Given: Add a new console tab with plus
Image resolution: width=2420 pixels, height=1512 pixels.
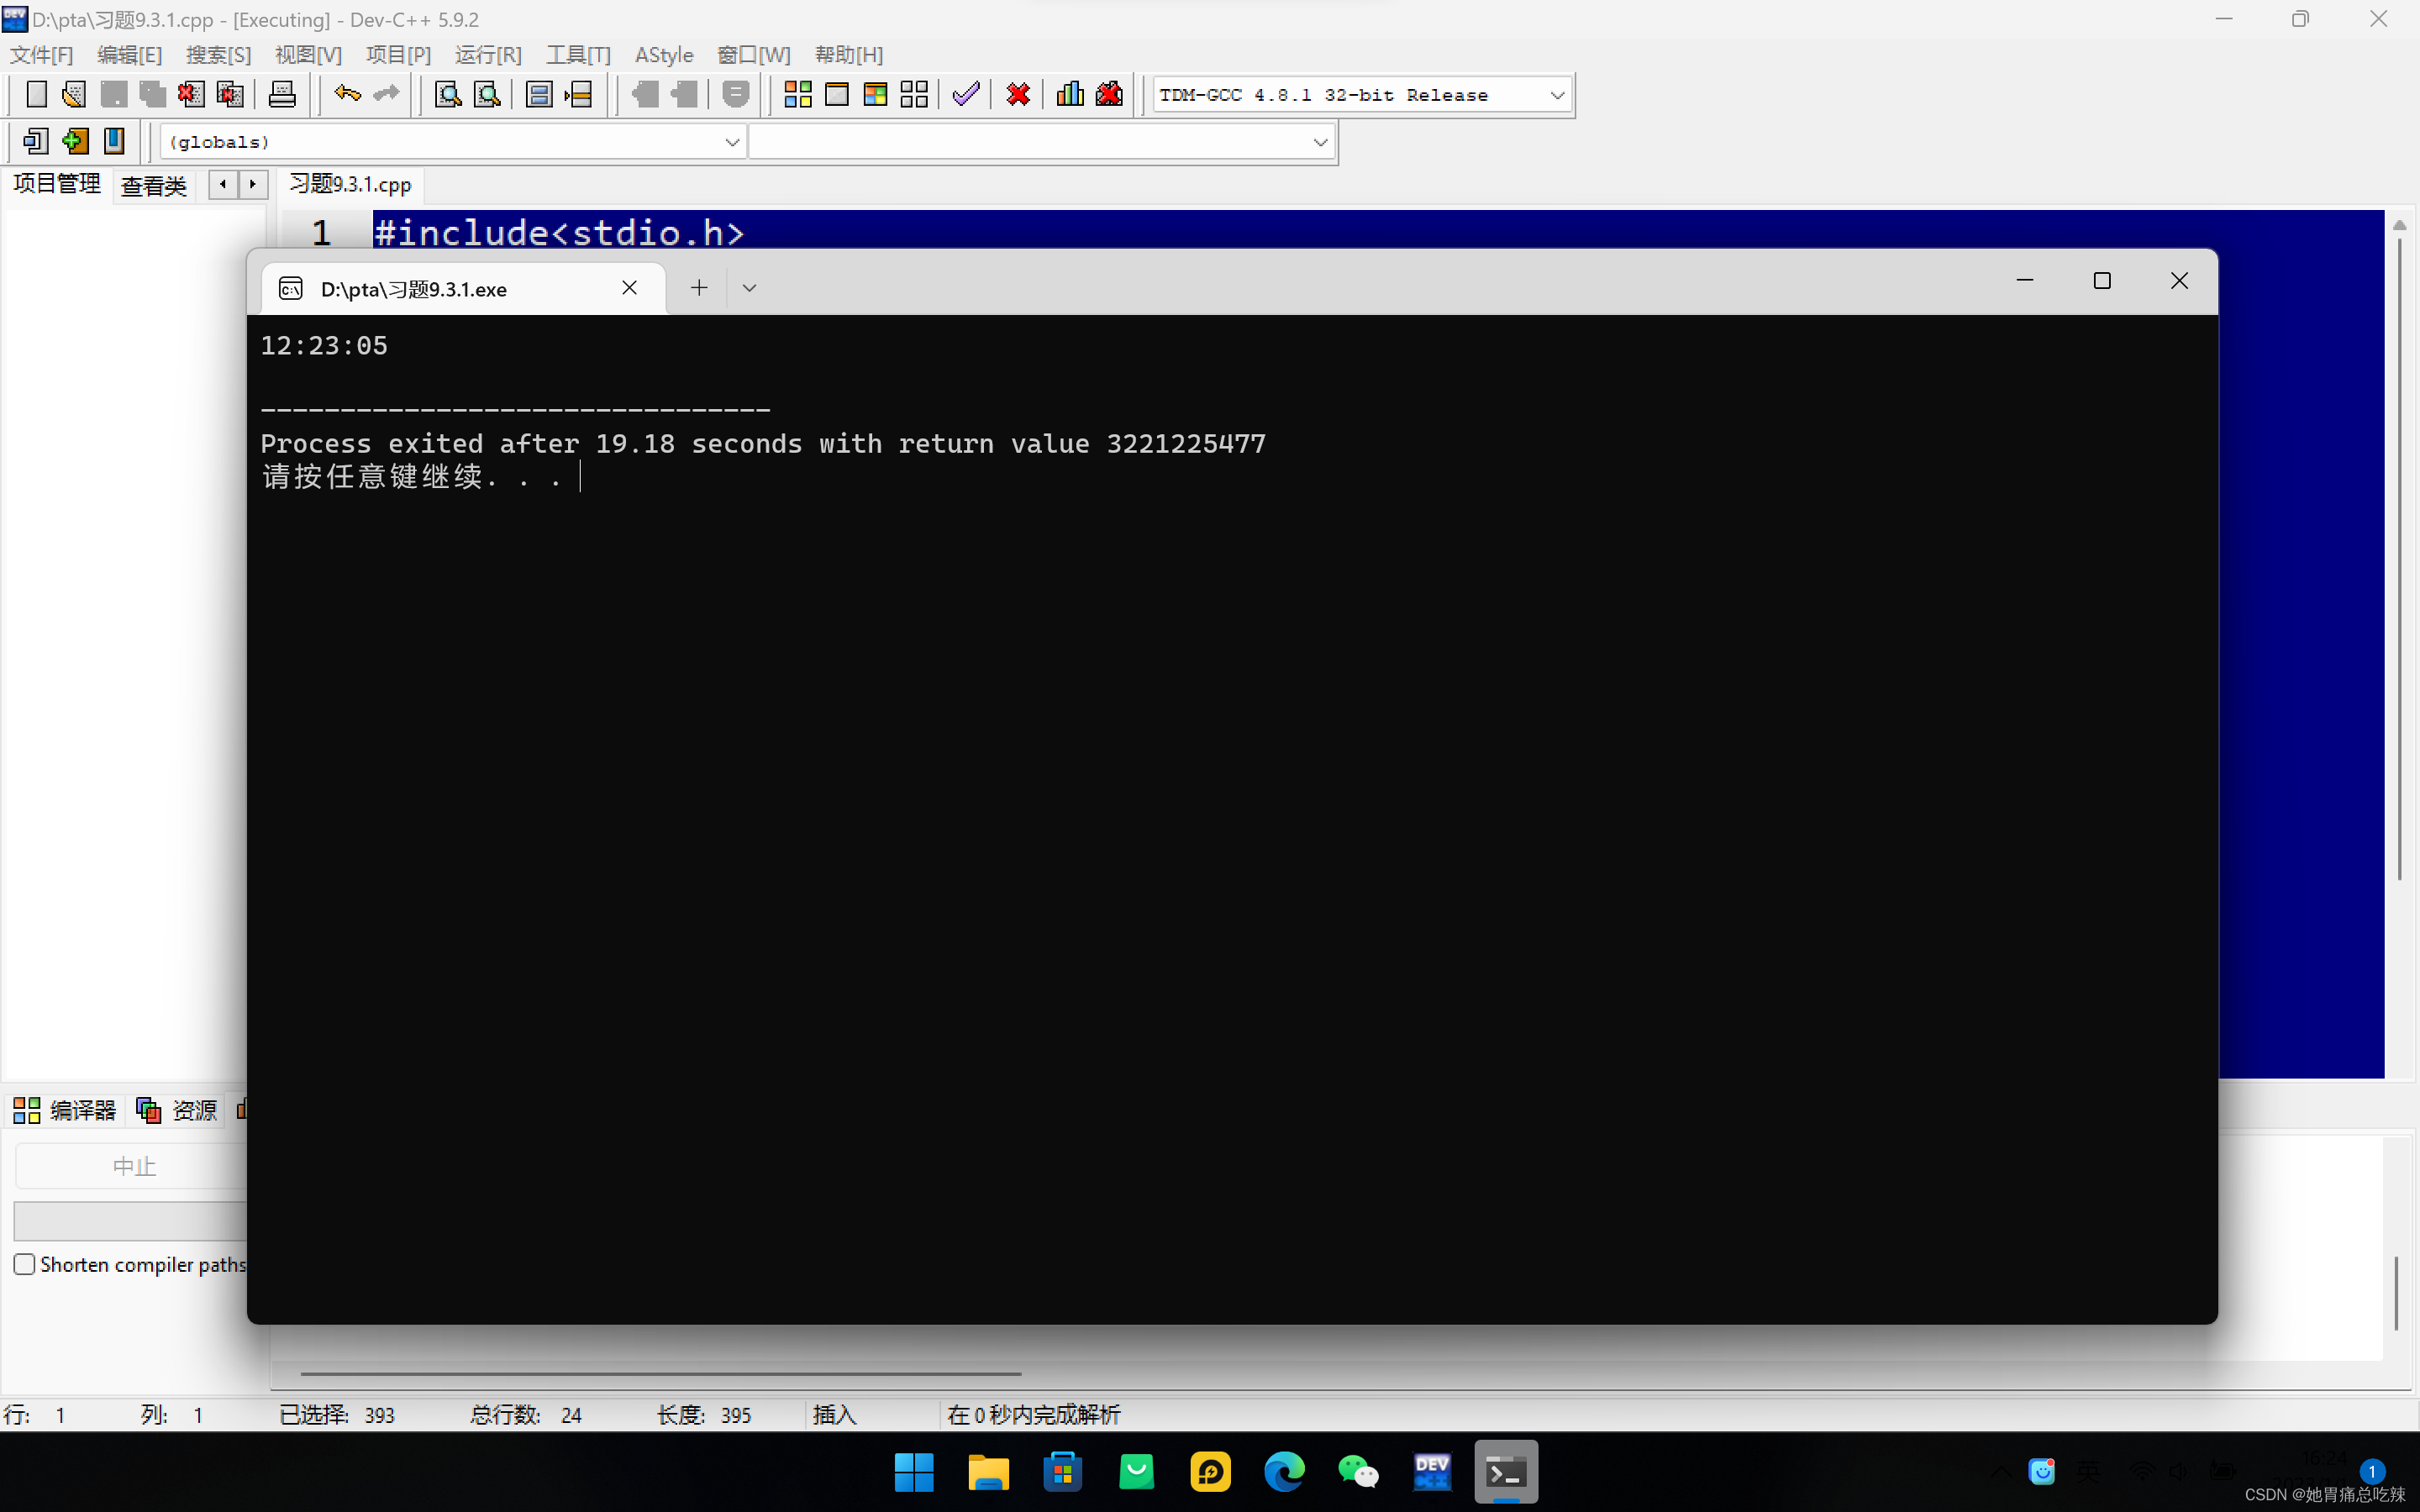Looking at the screenshot, I should point(699,288).
